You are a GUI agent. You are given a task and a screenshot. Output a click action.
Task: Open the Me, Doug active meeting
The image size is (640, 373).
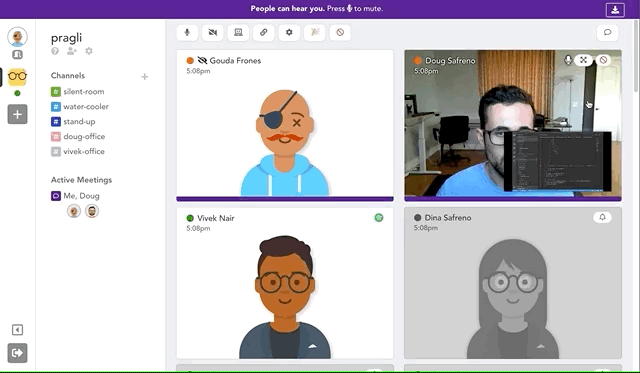pyautogui.click(x=76, y=196)
